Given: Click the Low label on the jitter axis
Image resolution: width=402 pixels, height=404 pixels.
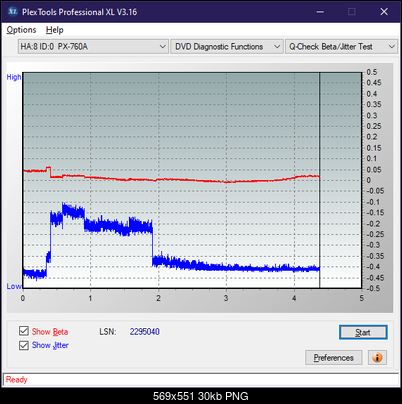Looking at the screenshot, I should [x=14, y=286].
